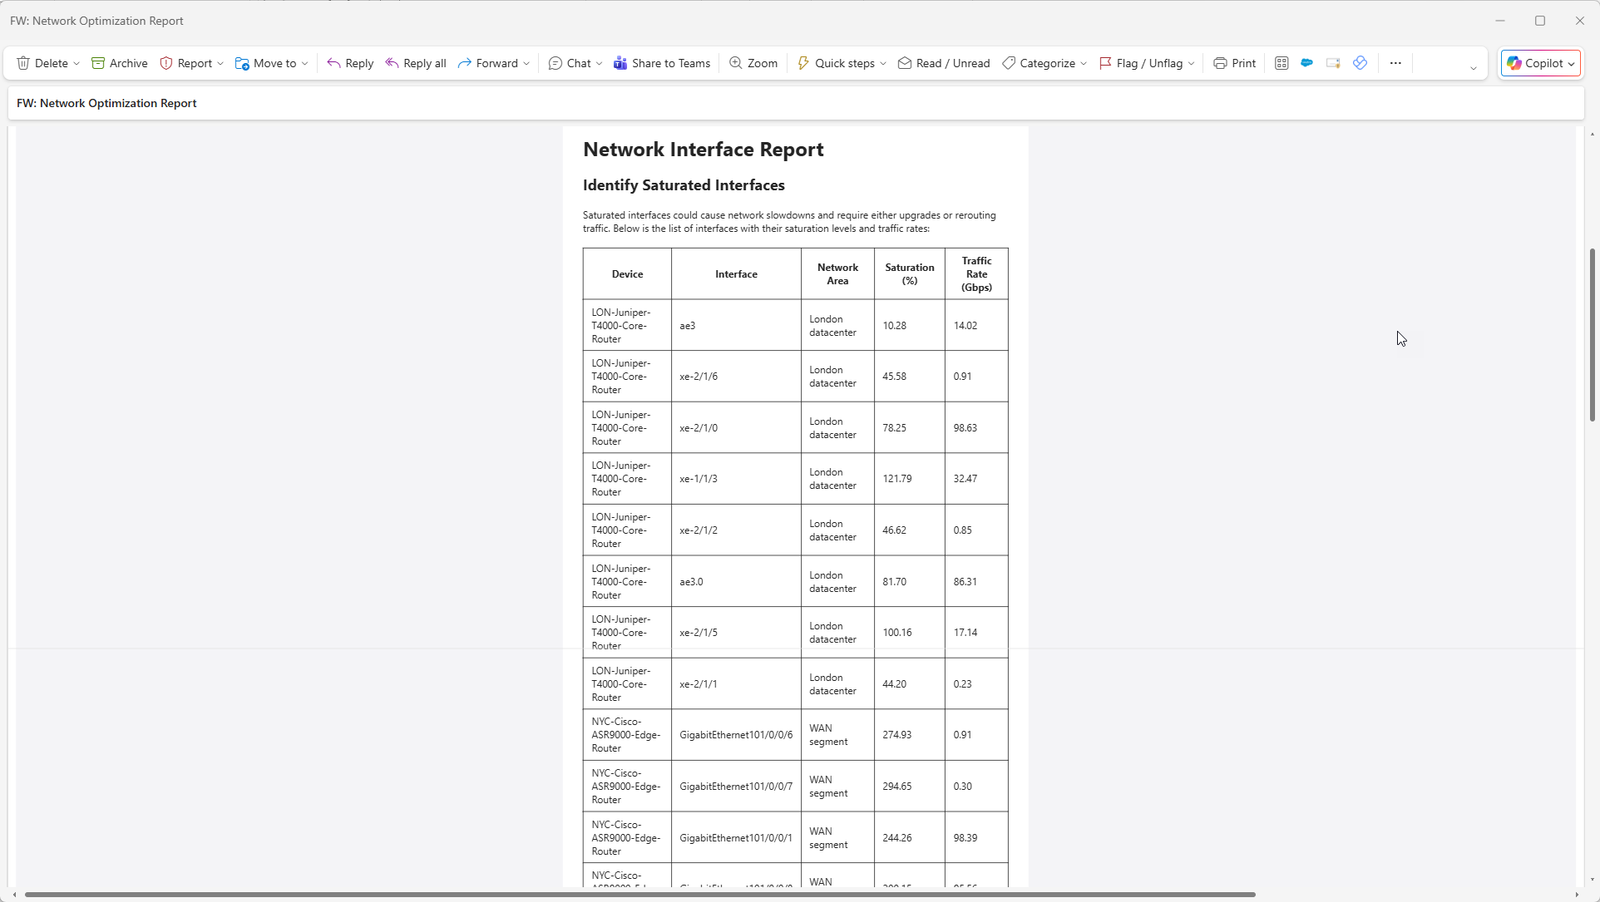Click saturation value 121.79
The image size is (1600, 902).
897,479
